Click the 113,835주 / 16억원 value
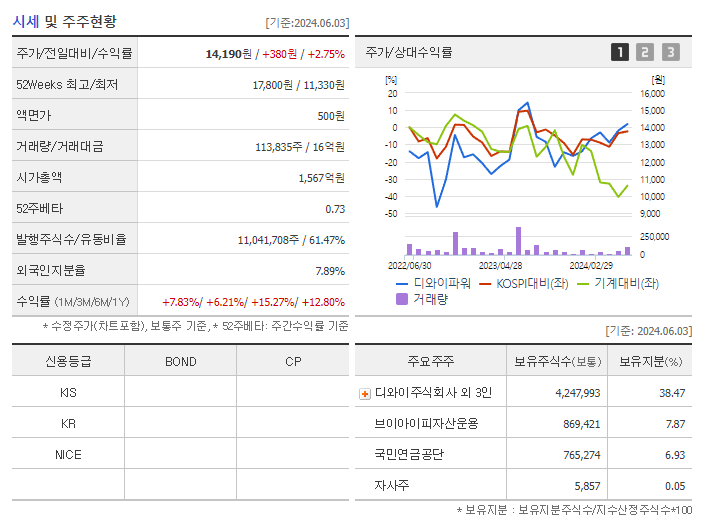Image resolution: width=702 pixels, height=525 pixels. point(300,147)
